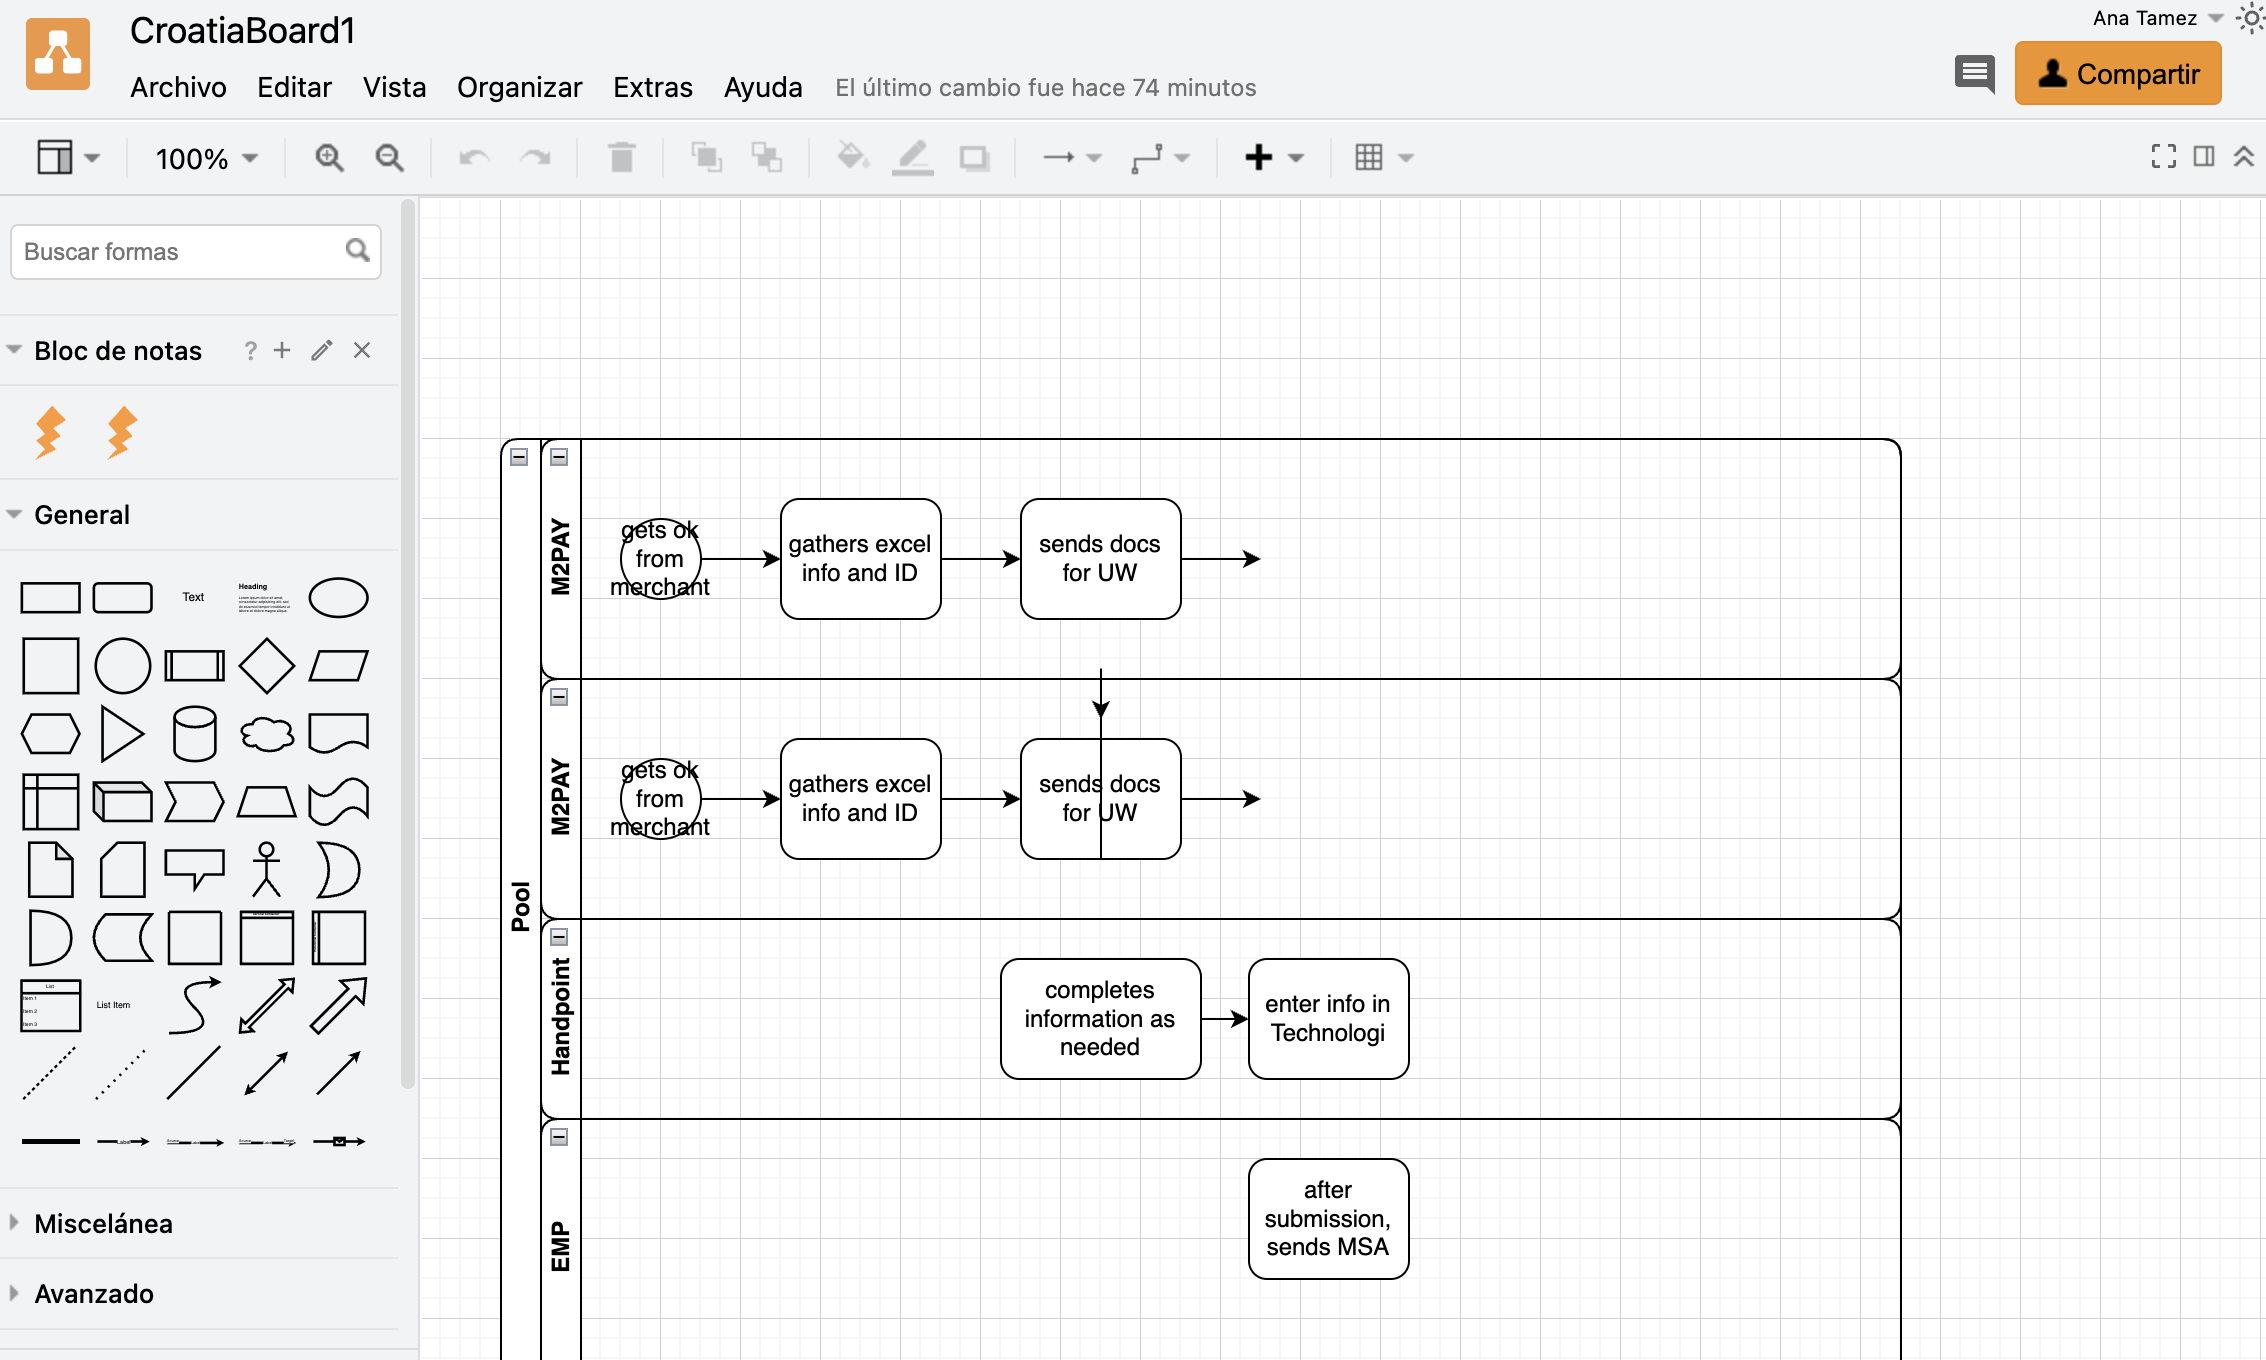Select the diamond shape in General
Screen dimensions: 2266x1360
tap(266, 666)
